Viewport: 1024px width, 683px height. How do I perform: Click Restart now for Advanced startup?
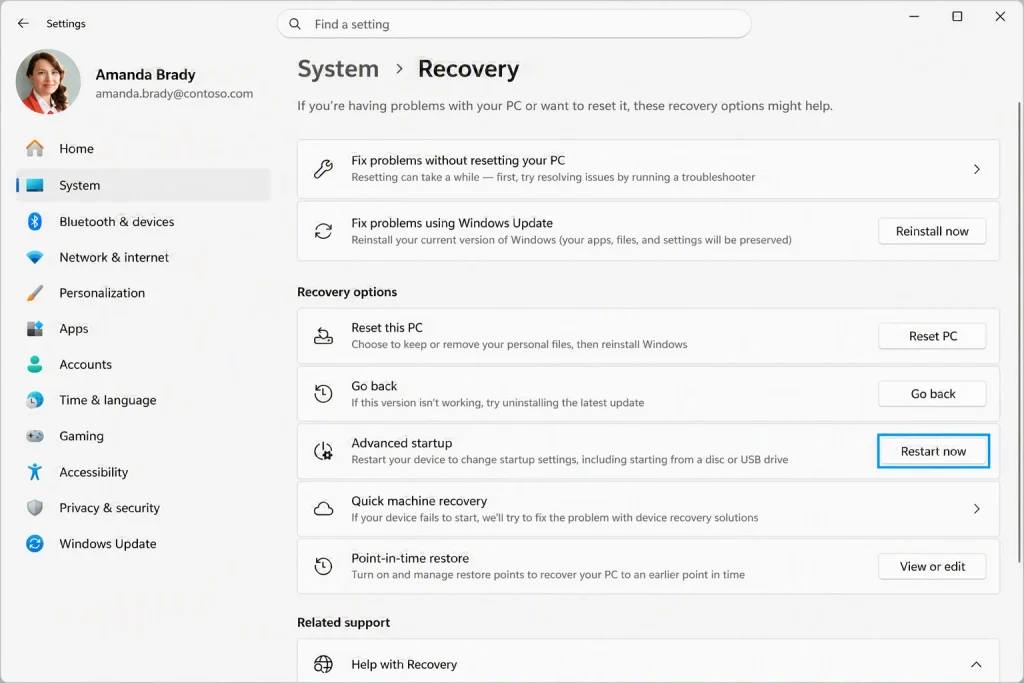tap(933, 451)
